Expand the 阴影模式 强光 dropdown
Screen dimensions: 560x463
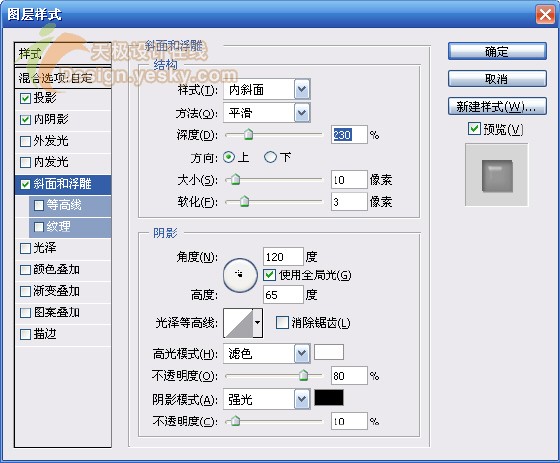coord(267,399)
